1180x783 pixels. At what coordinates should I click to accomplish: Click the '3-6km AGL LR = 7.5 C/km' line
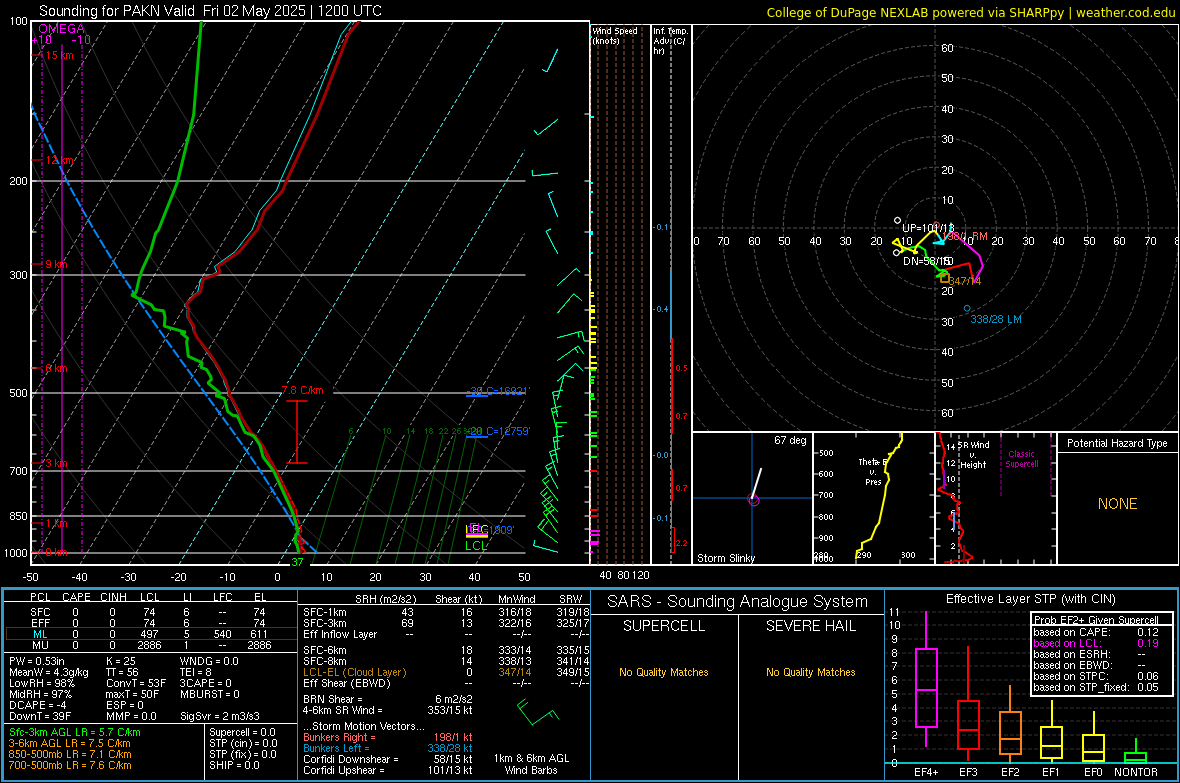coord(69,743)
